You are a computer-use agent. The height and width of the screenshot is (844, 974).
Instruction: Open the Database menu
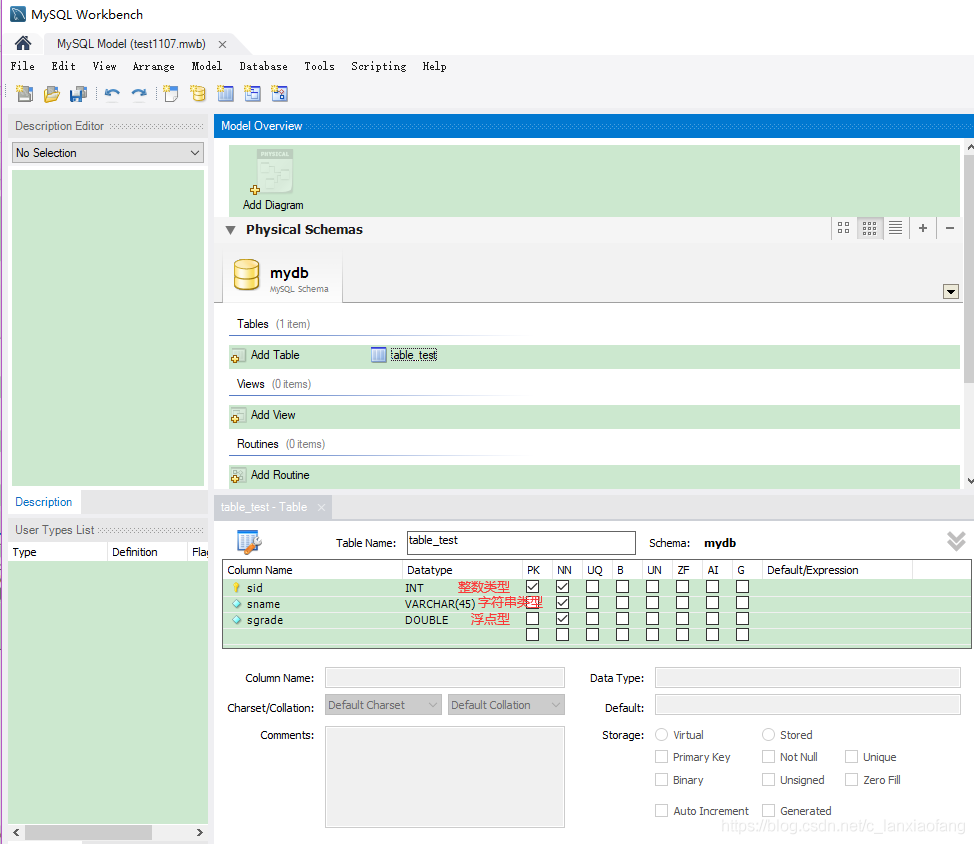coord(263,66)
